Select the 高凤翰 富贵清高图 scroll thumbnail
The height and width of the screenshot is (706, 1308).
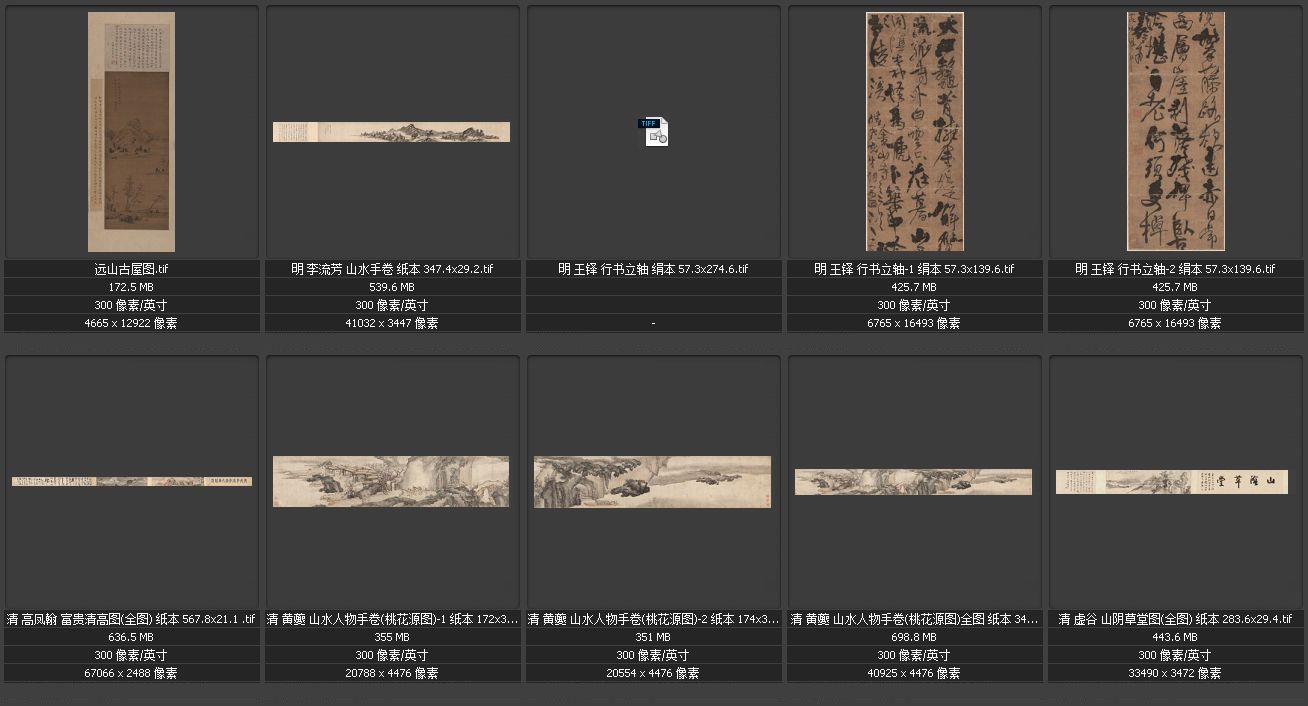coord(131,481)
